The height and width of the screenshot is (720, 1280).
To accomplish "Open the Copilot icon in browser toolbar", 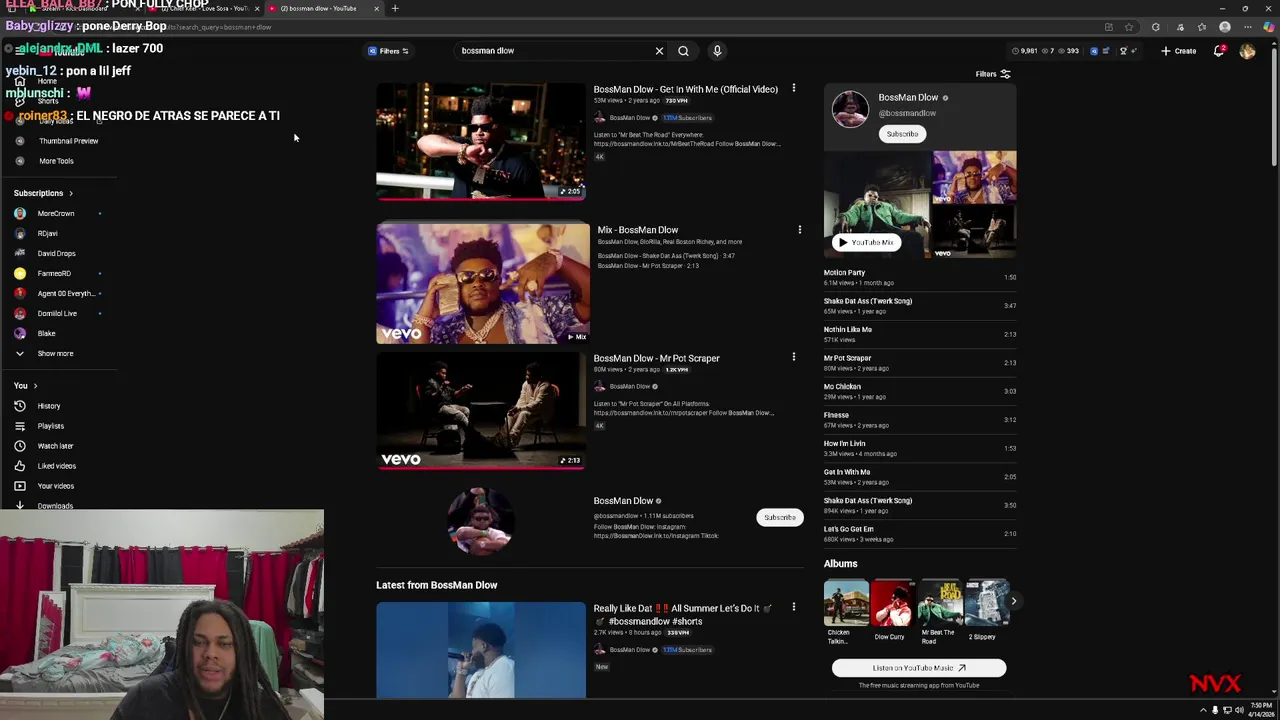I will [x=1269, y=27].
